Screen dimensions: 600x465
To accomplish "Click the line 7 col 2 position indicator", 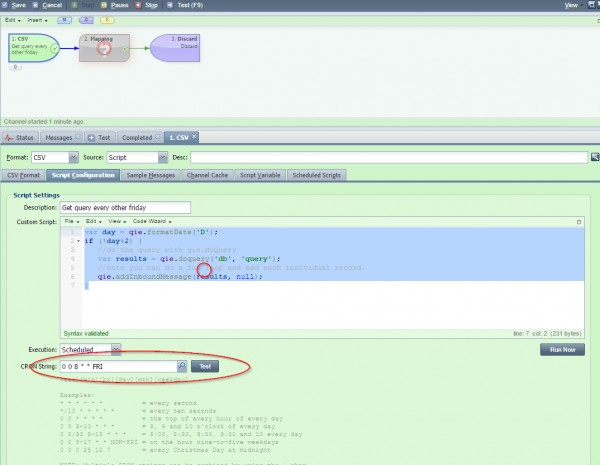I will 547,334.
